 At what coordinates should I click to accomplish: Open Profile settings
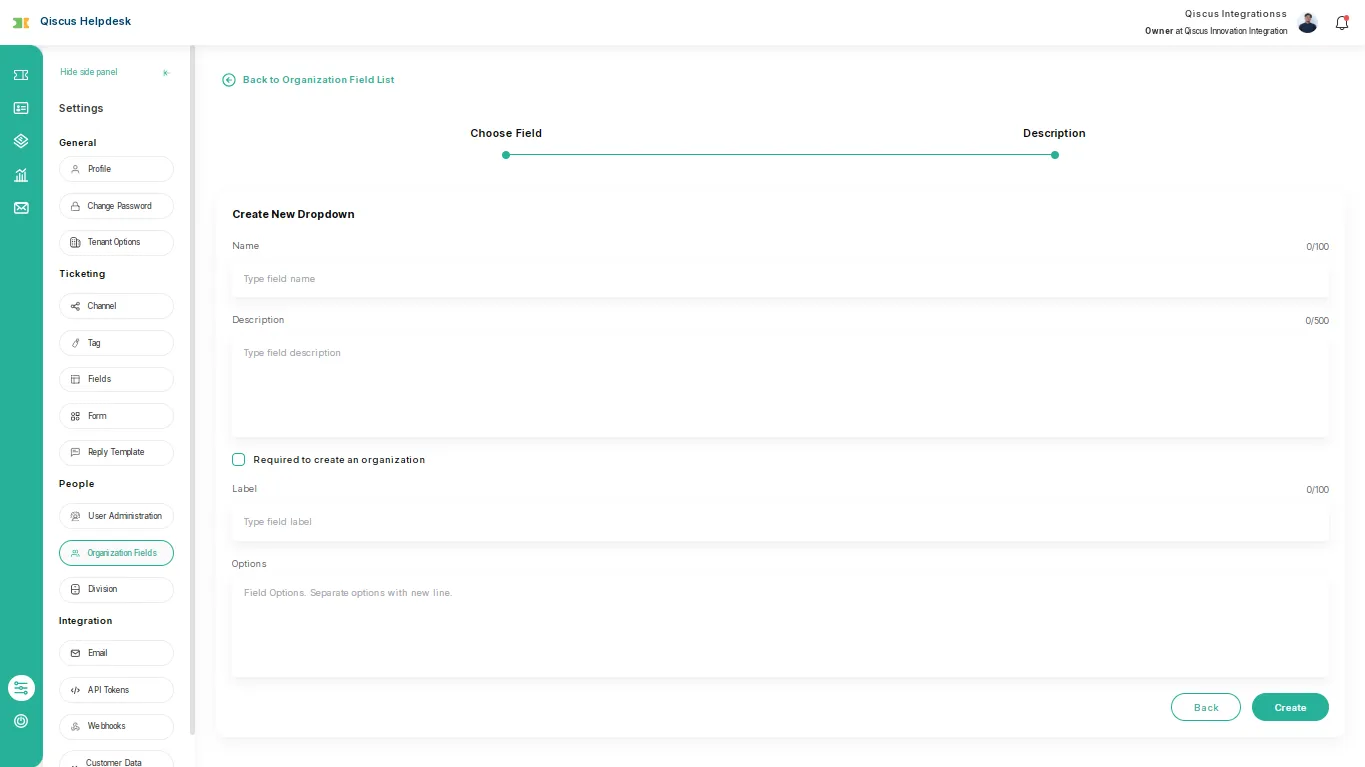click(116, 169)
